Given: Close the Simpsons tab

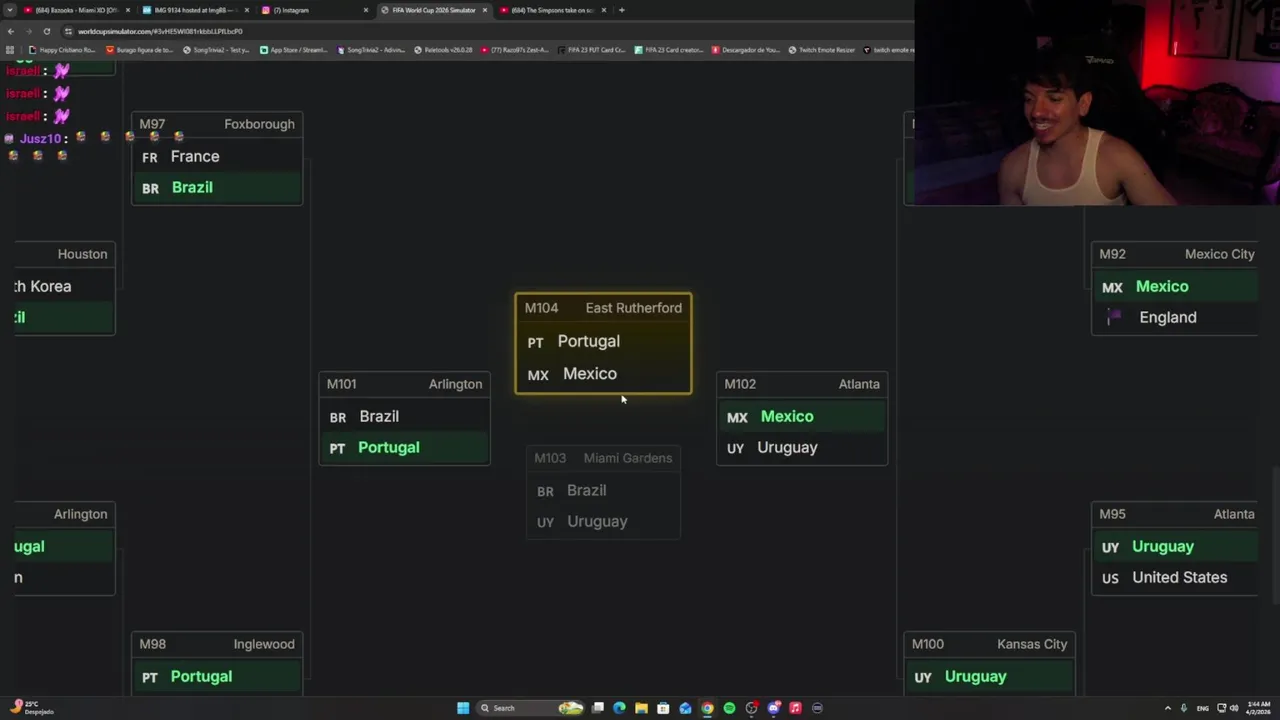Looking at the screenshot, I should [603, 10].
